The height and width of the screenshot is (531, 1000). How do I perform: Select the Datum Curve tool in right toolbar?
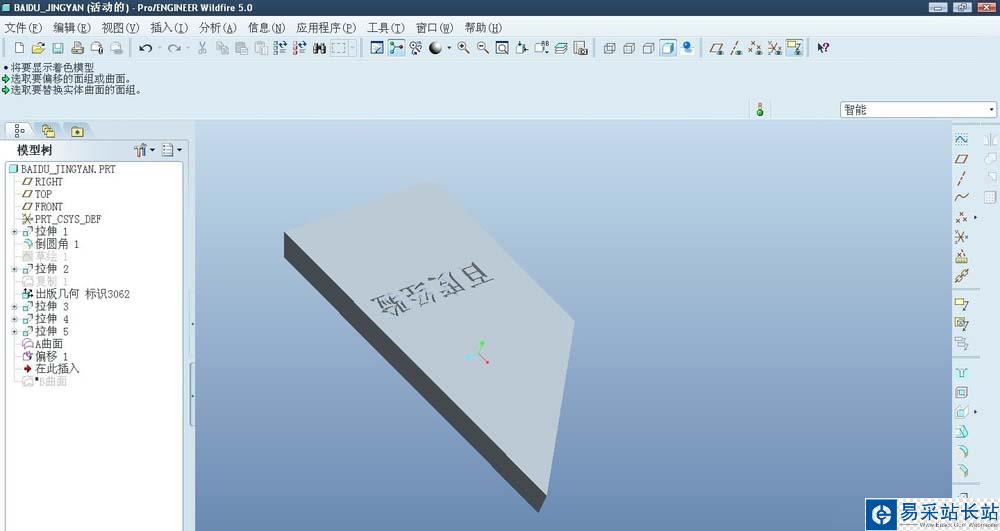(x=961, y=197)
